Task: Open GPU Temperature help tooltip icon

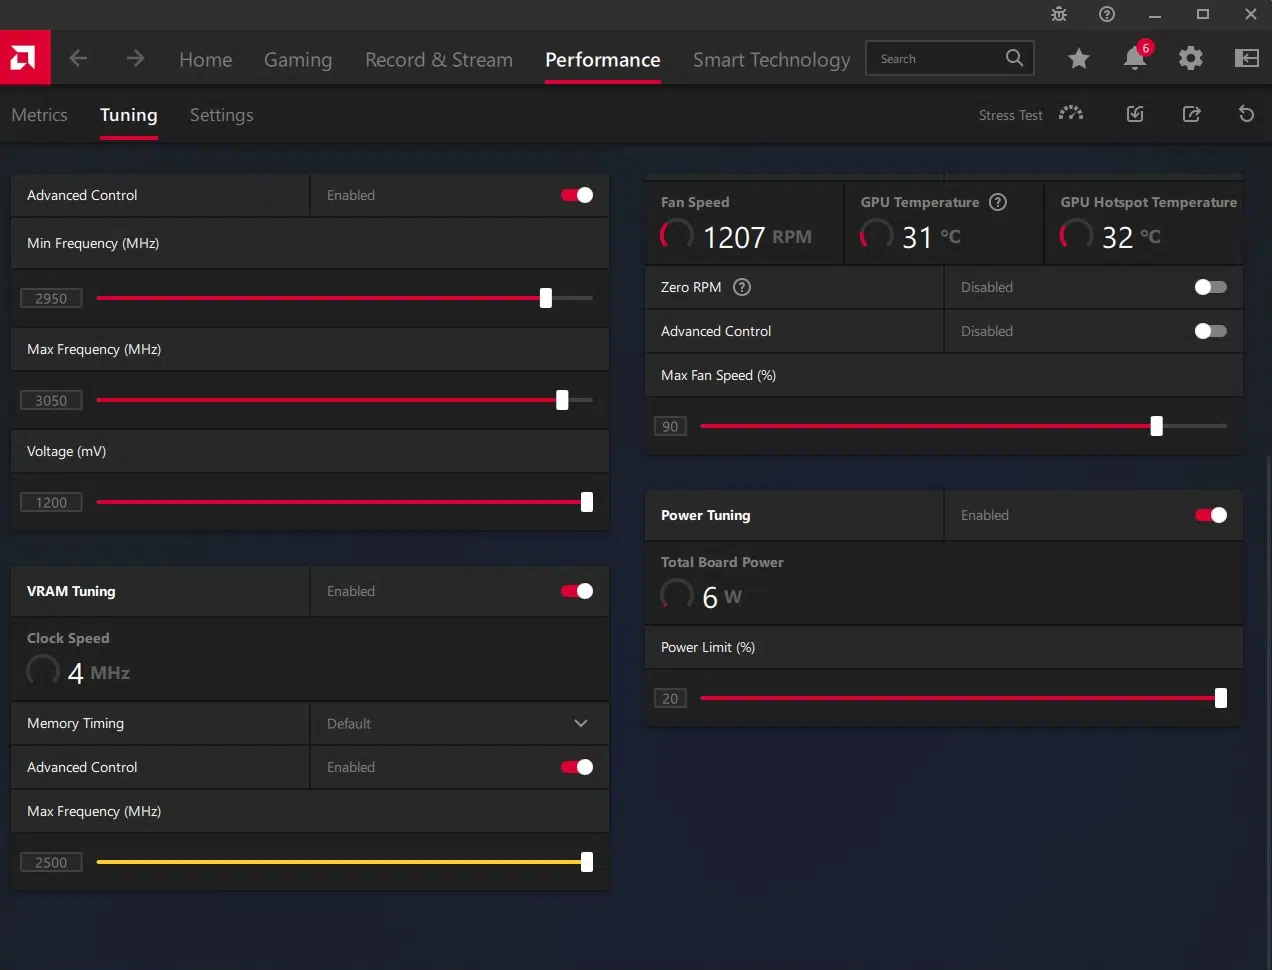Action: point(998,202)
